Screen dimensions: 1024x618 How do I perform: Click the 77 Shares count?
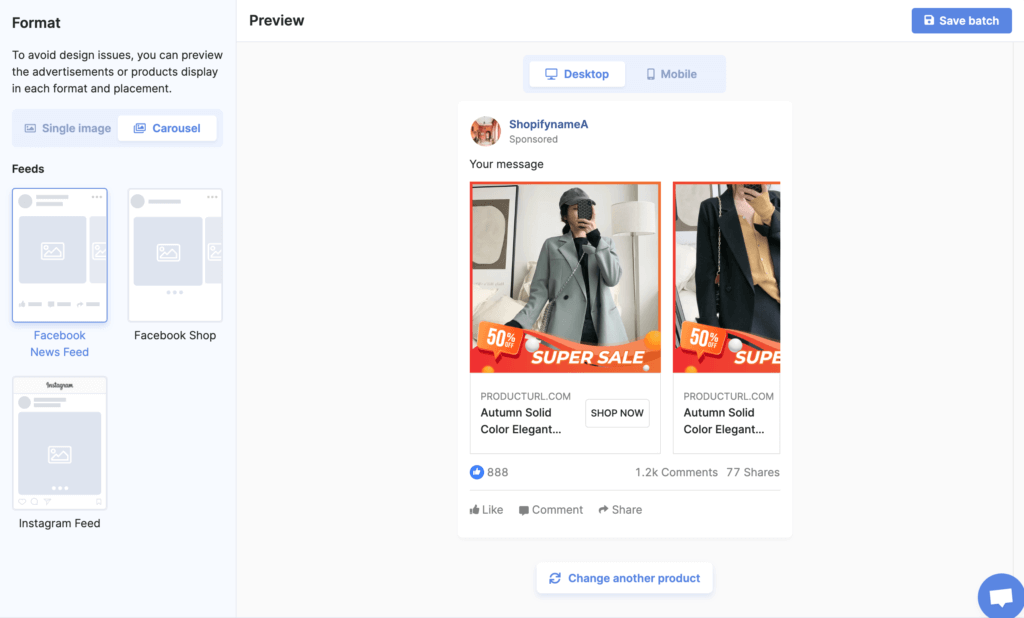[753, 472]
